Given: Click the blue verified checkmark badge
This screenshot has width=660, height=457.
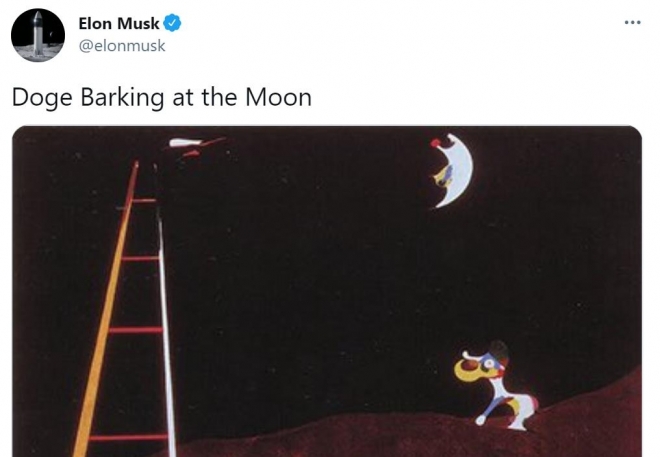Looking at the screenshot, I should (x=172, y=23).
